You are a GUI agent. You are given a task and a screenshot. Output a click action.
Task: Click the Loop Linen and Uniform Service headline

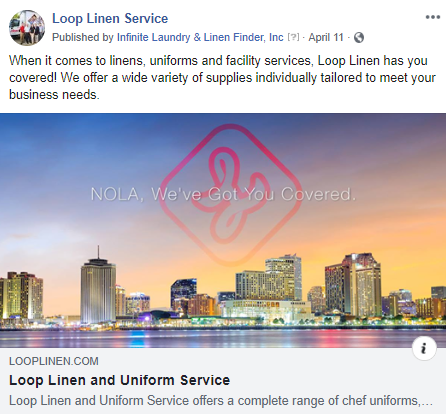(119, 380)
